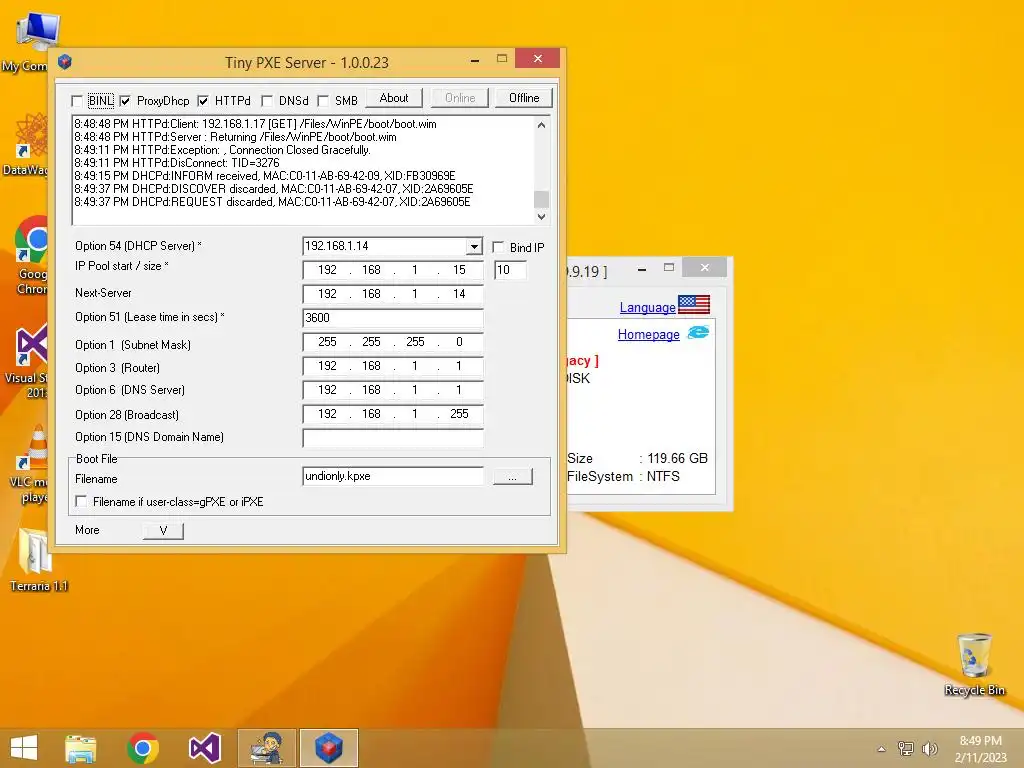1024x768 pixels.
Task: Click the Option 51 lease time field
Action: 393,318
